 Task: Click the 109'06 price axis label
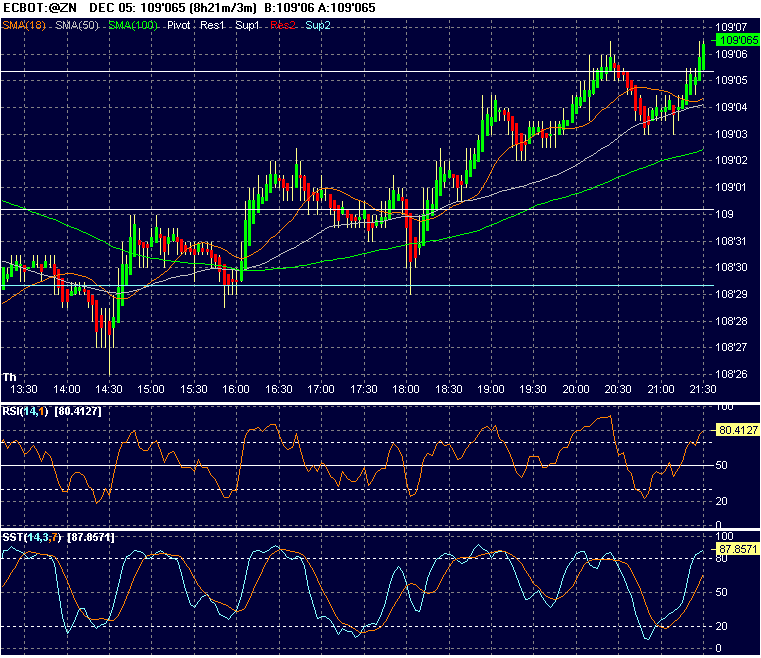click(x=731, y=54)
